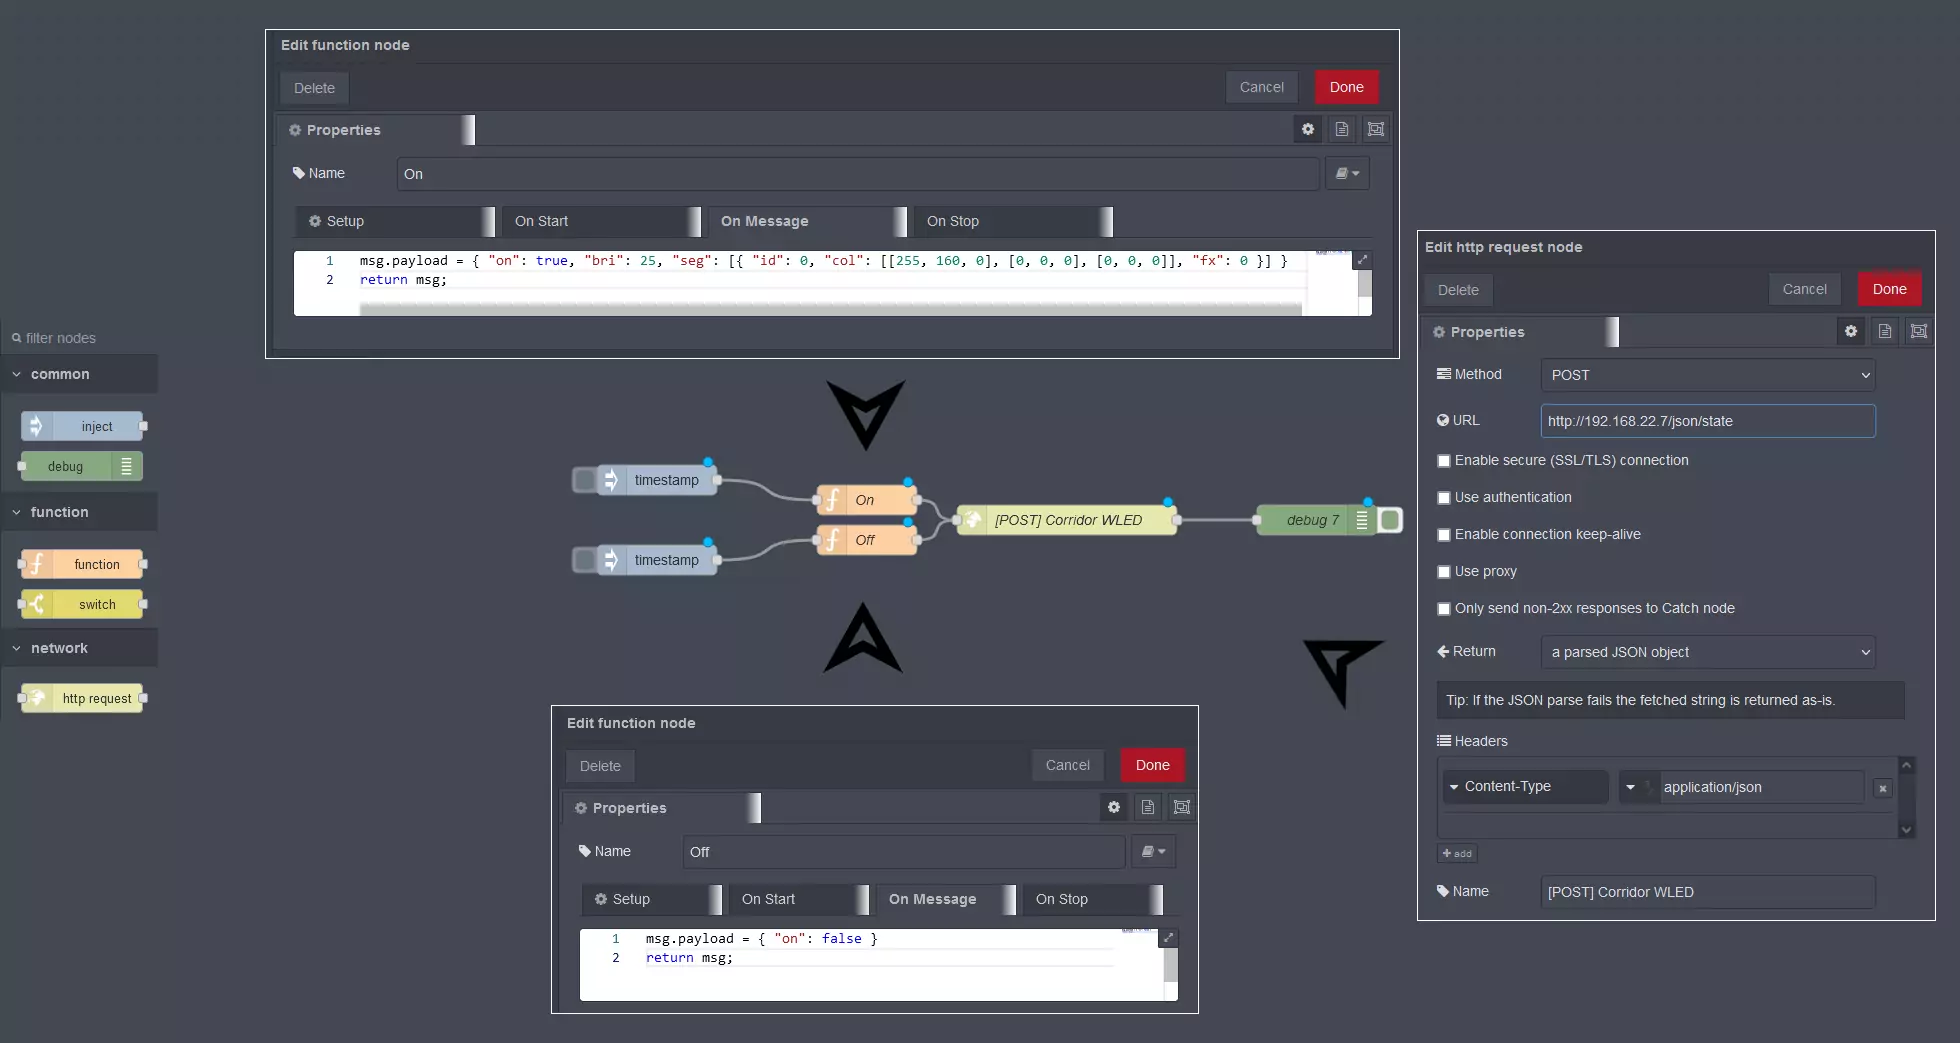The width and height of the screenshot is (1960, 1043).
Task: Open library dropdown beside Off name field
Action: pyautogui.click(x=1153, y=851)
